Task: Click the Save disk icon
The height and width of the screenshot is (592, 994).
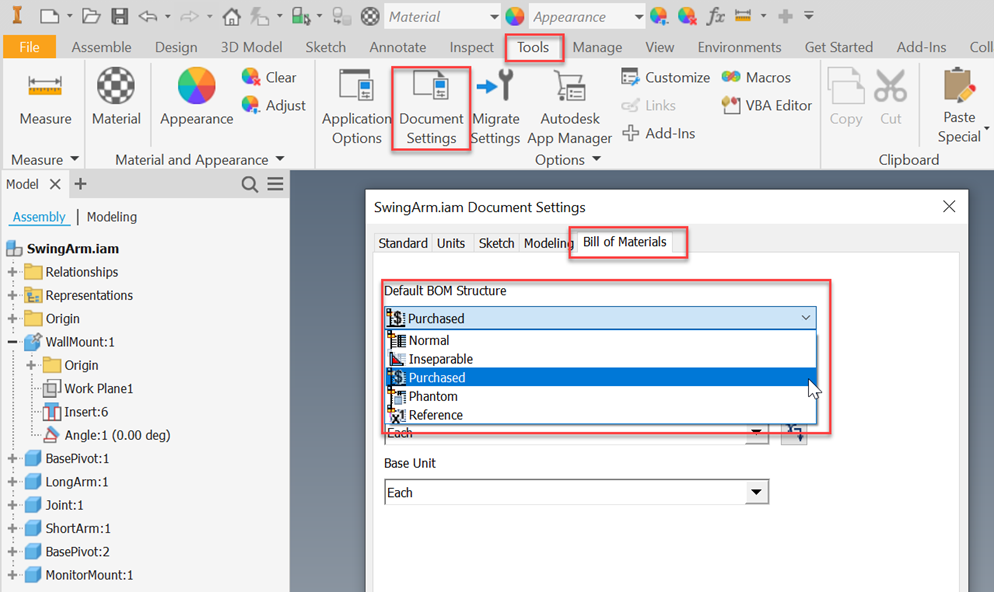Action: 120,16
